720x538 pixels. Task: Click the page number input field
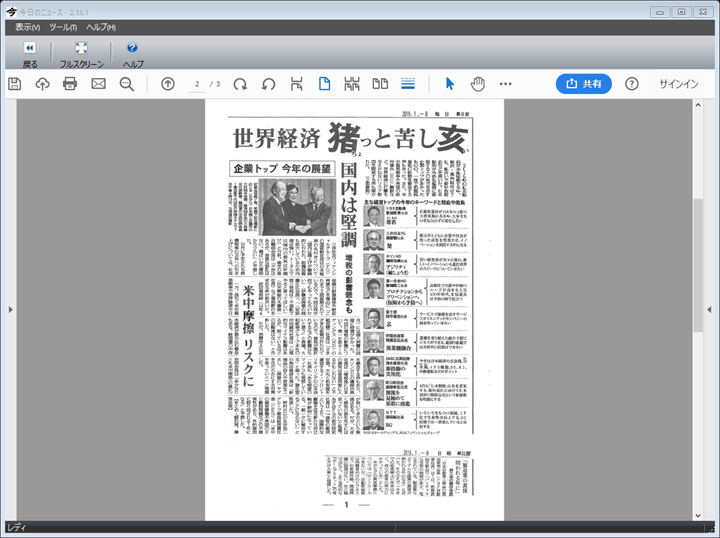point(198,84)
